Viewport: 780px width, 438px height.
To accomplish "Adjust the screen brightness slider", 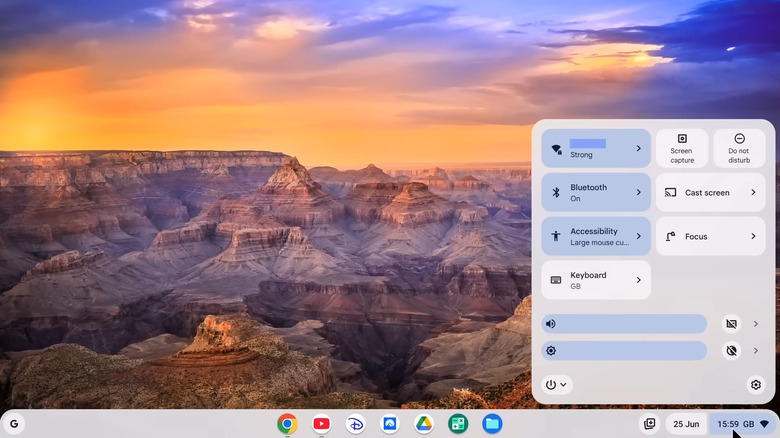I will pyautogui.click(x=624, y=350).
